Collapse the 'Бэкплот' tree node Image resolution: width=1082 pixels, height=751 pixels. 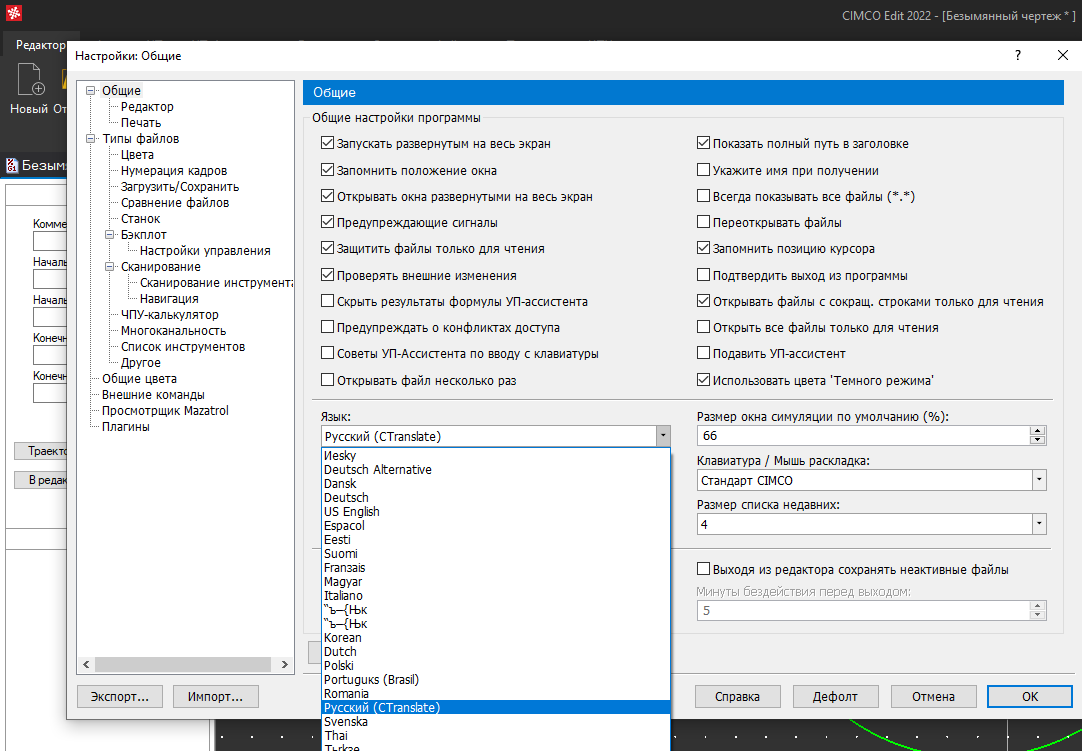(109, 235)
